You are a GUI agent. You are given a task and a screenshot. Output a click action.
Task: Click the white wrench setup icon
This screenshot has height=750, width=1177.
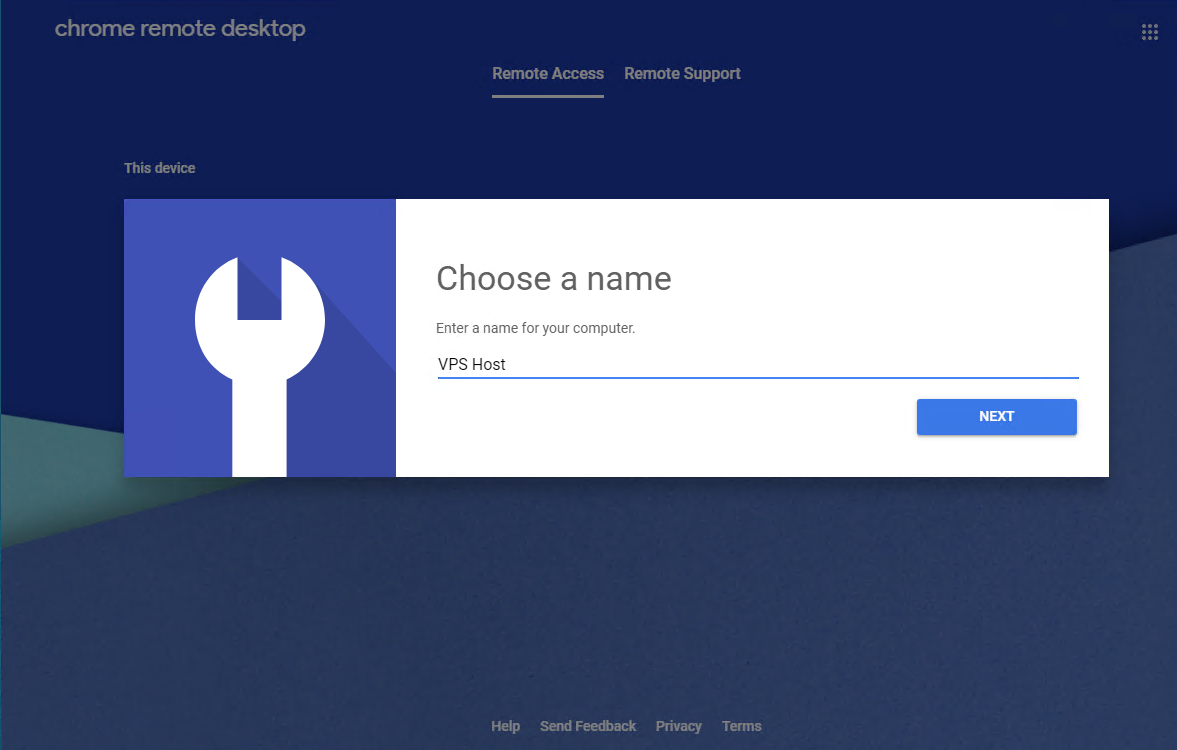click(x=260, y=366)
